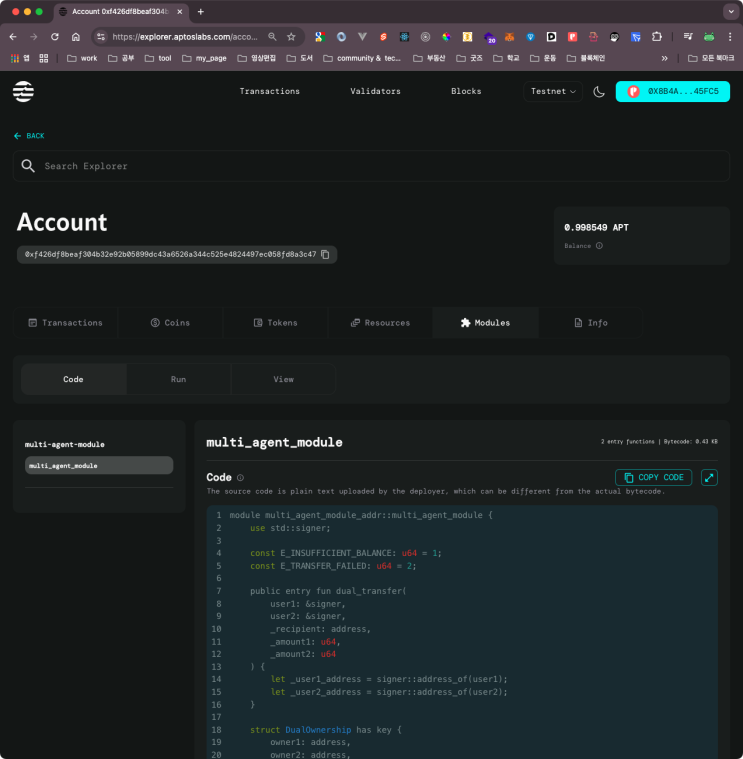
Task: Open a new browser tab
Action: point(200,12)
